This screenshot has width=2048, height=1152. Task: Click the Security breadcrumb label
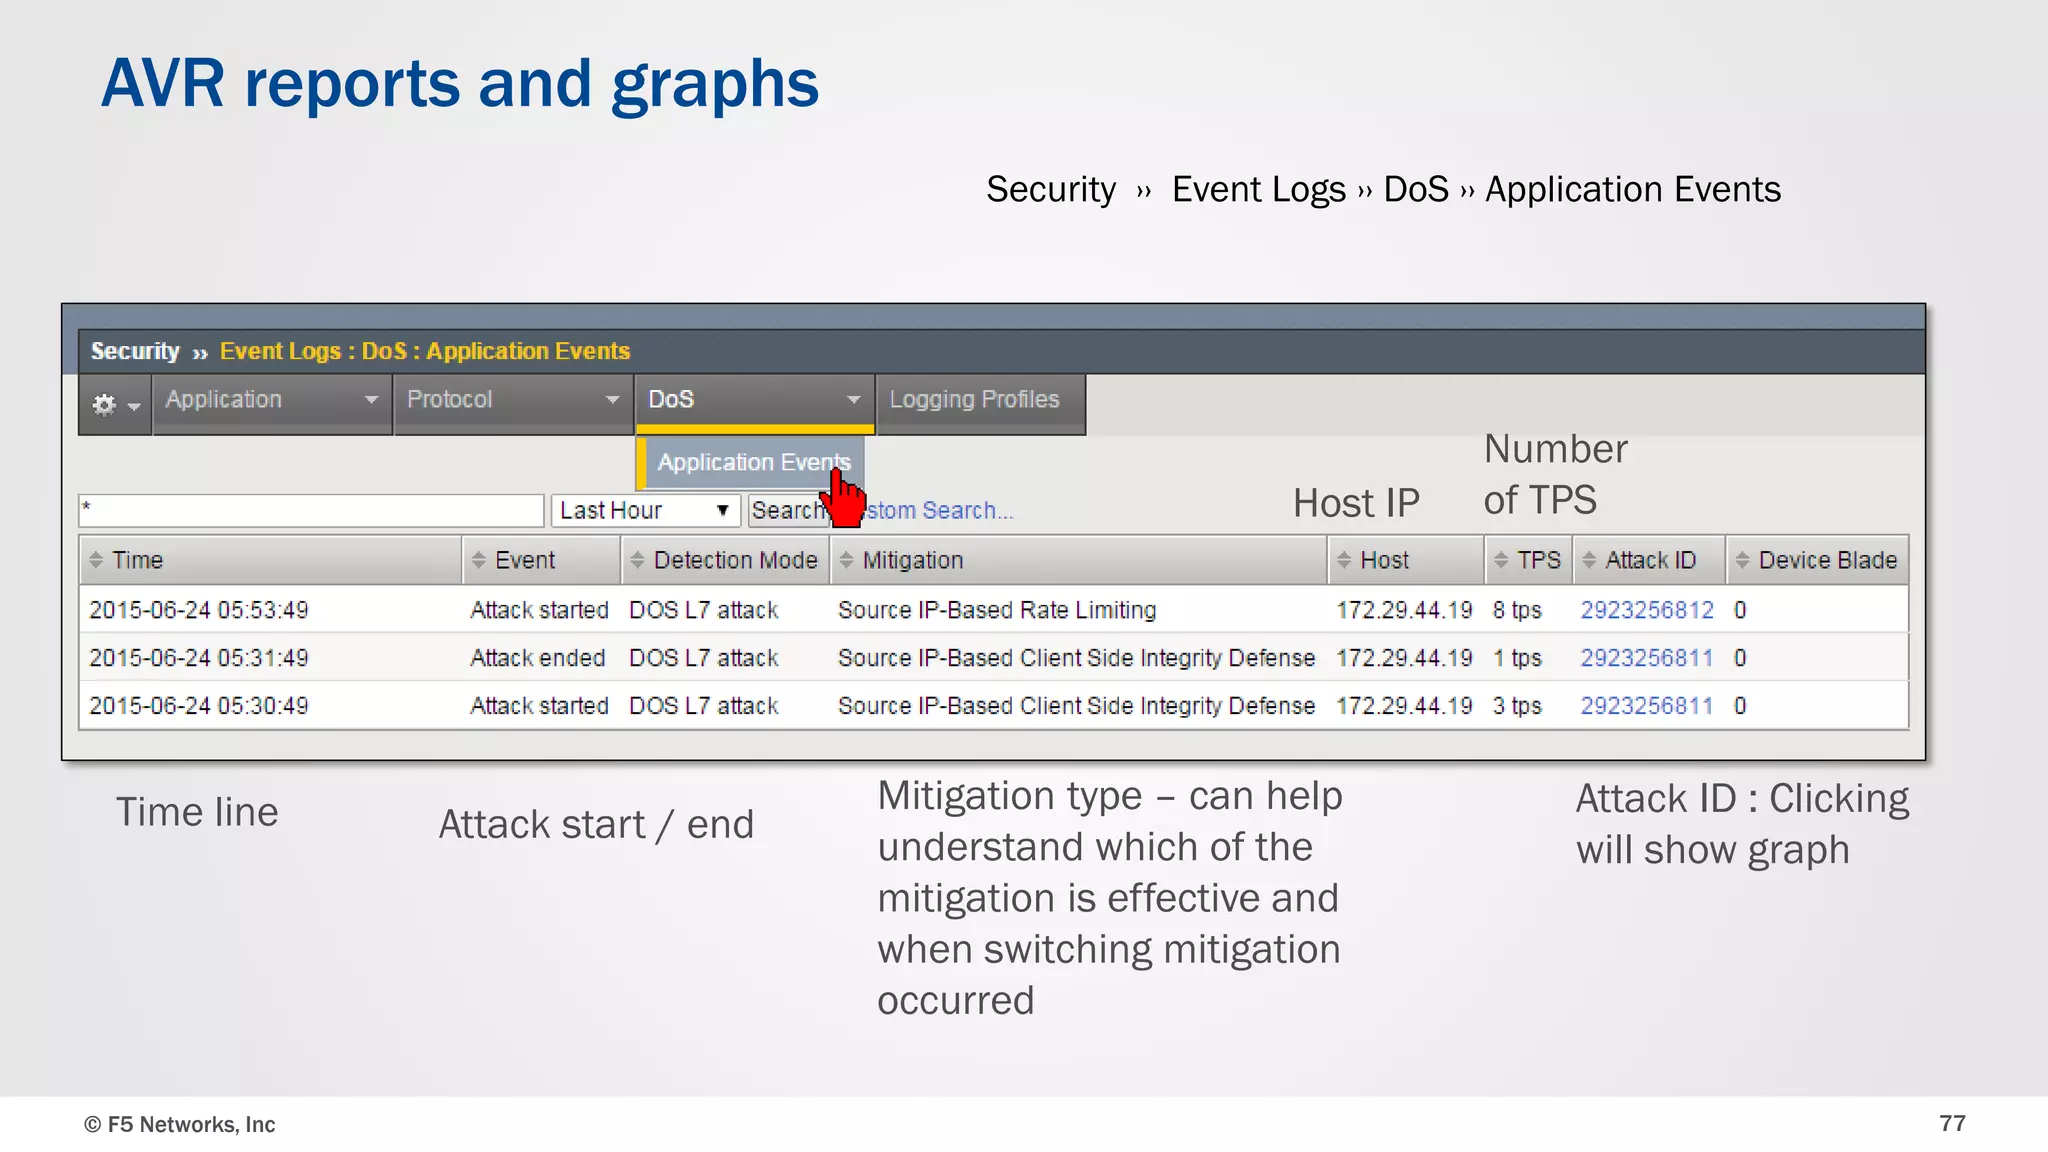(x=135, y=351)
